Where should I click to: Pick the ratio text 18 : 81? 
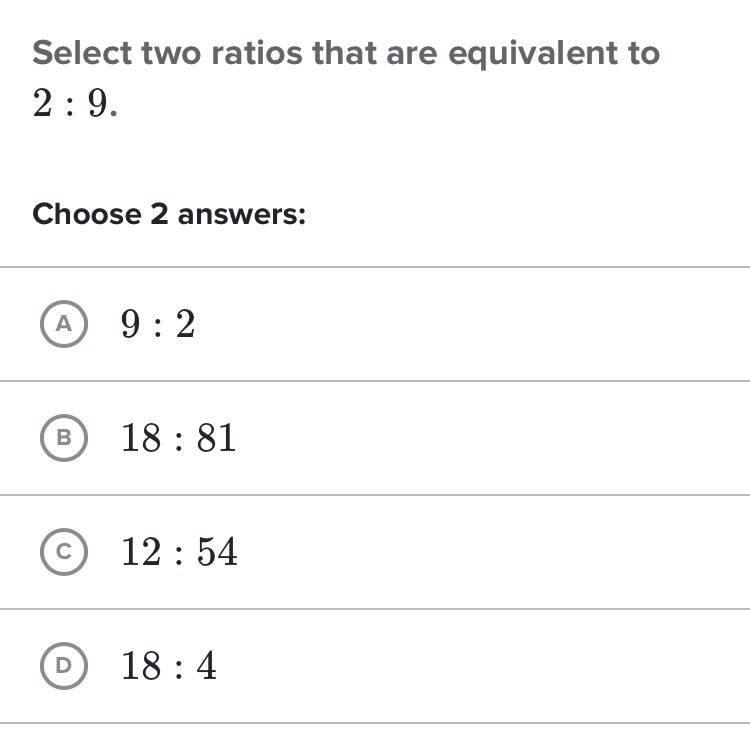tap(178, 438)
